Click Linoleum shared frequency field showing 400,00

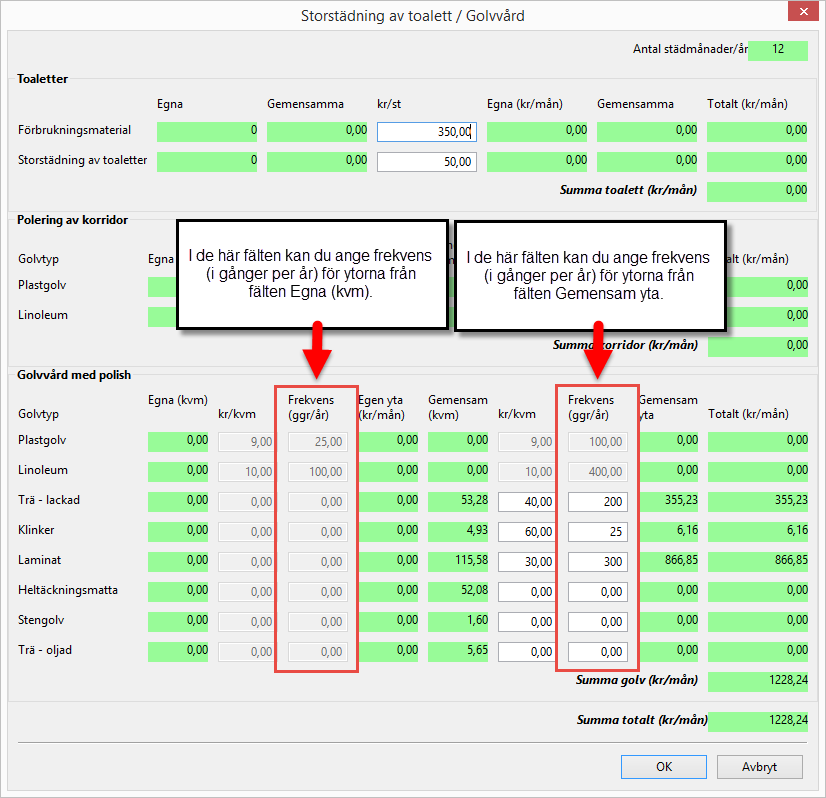tap(597, 472)
